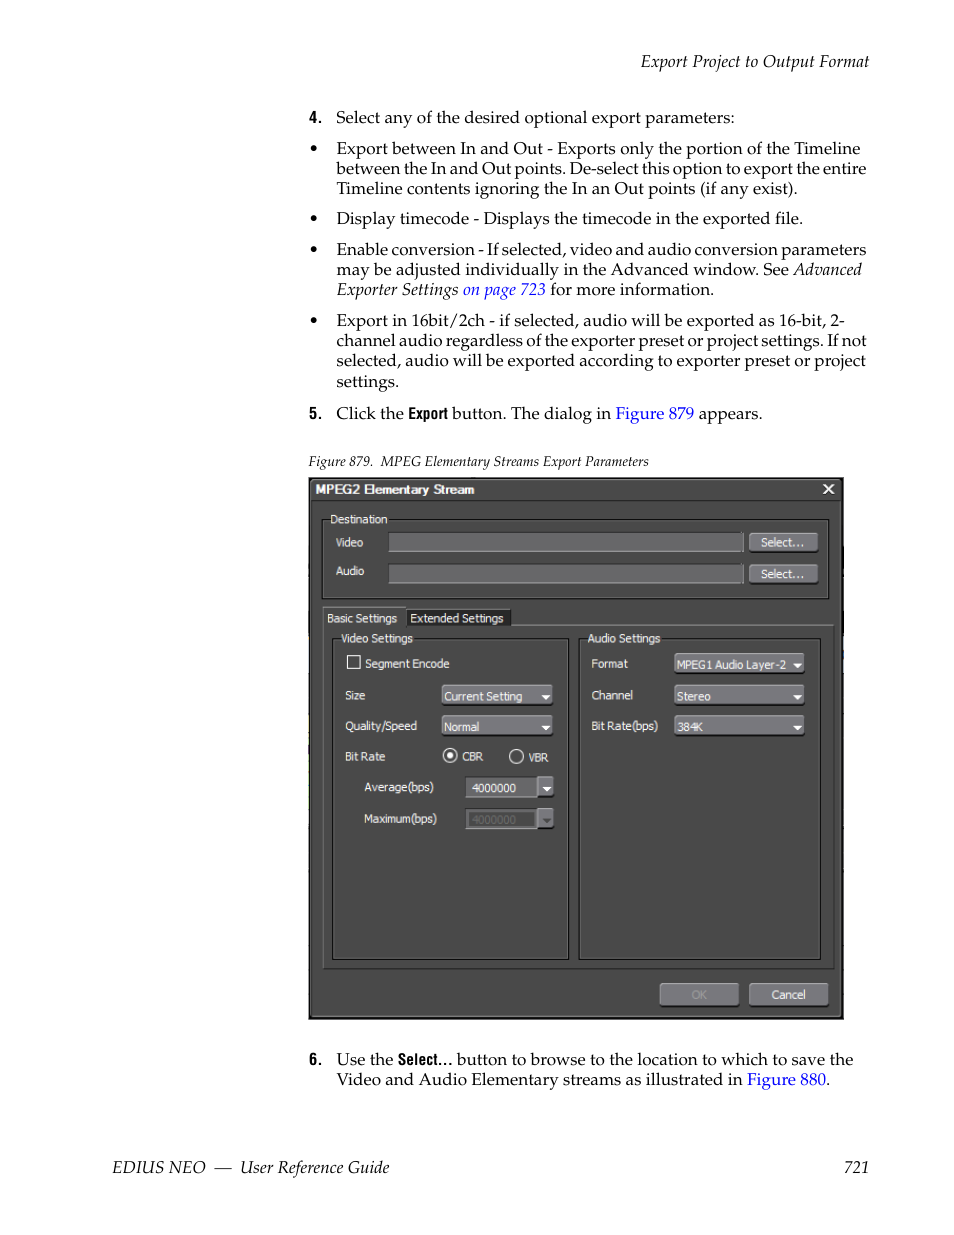Viewport: 954px width, 1235px height.
Task: Open the Channel dropdown showing Stereo
Action: pyautogui.click(x=739, y=696)
